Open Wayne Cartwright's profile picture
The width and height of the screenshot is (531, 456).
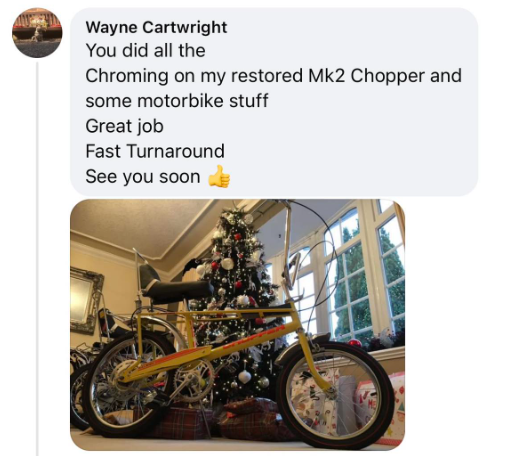click(x=37, y=32)
